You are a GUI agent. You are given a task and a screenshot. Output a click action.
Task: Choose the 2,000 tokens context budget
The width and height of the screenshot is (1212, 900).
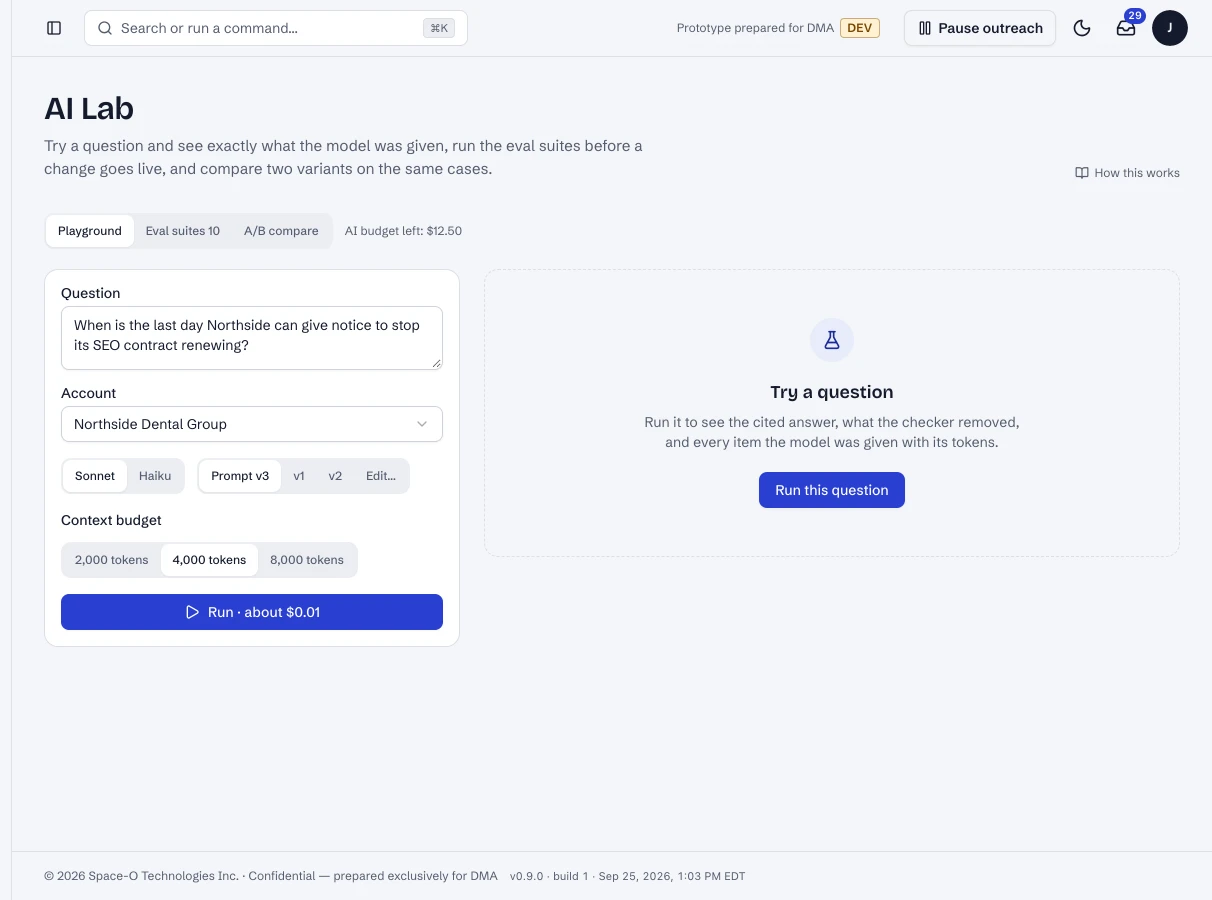point(112,560)
